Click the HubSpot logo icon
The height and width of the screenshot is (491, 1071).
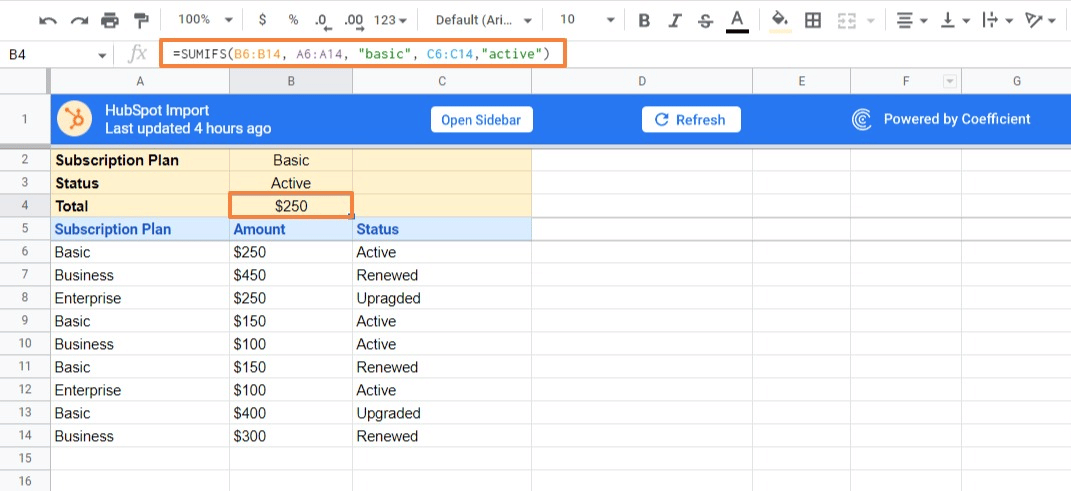coord(75,120)
